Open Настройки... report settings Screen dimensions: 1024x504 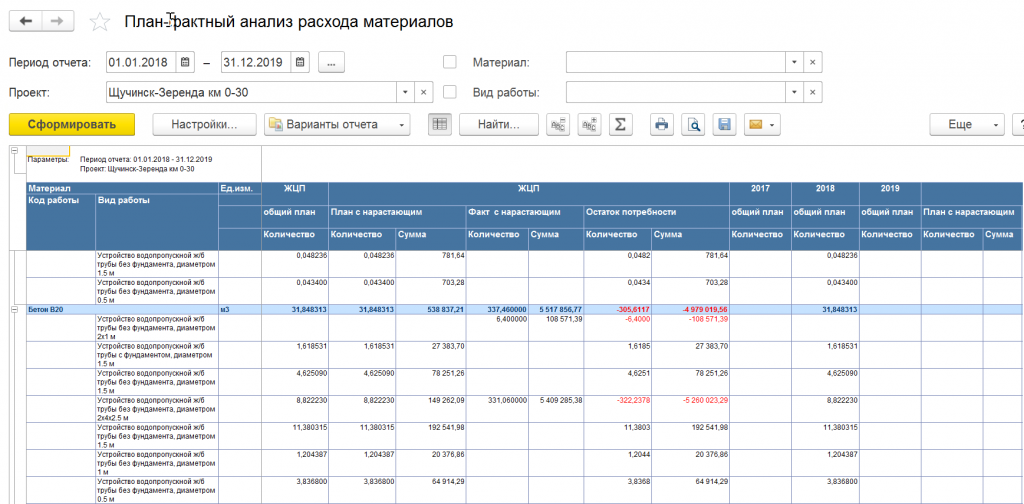[204, 124]
